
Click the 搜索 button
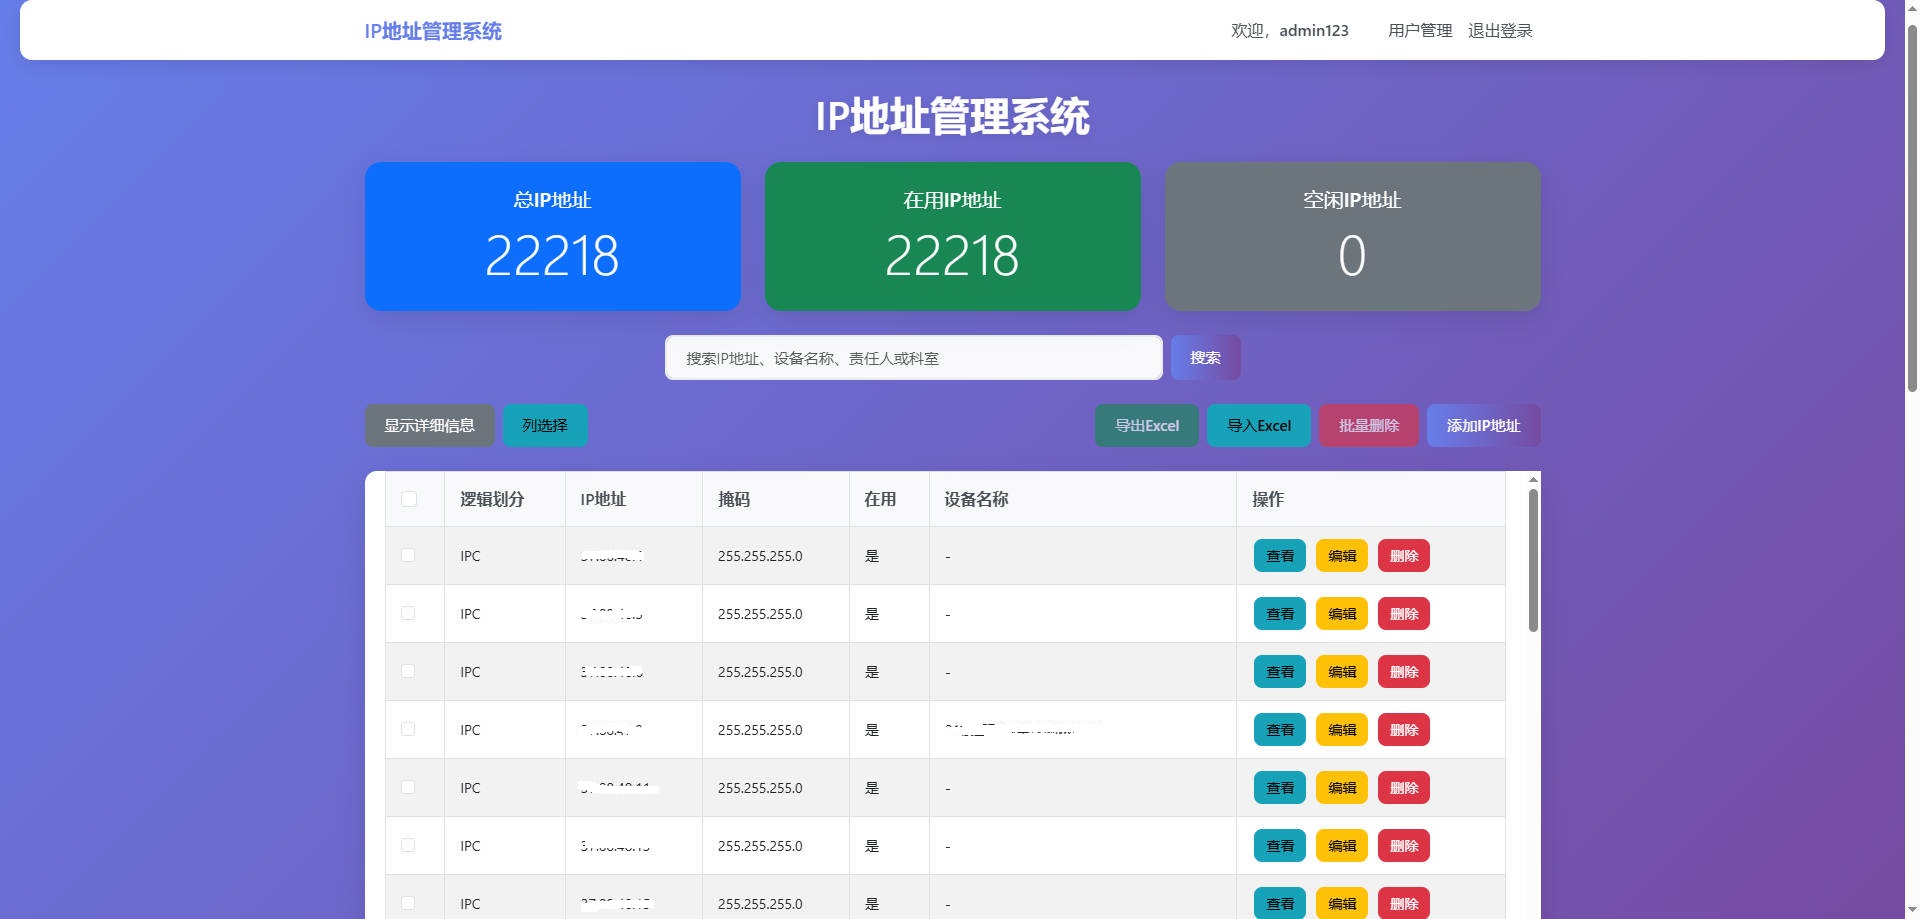click(x=1205, y=358)
